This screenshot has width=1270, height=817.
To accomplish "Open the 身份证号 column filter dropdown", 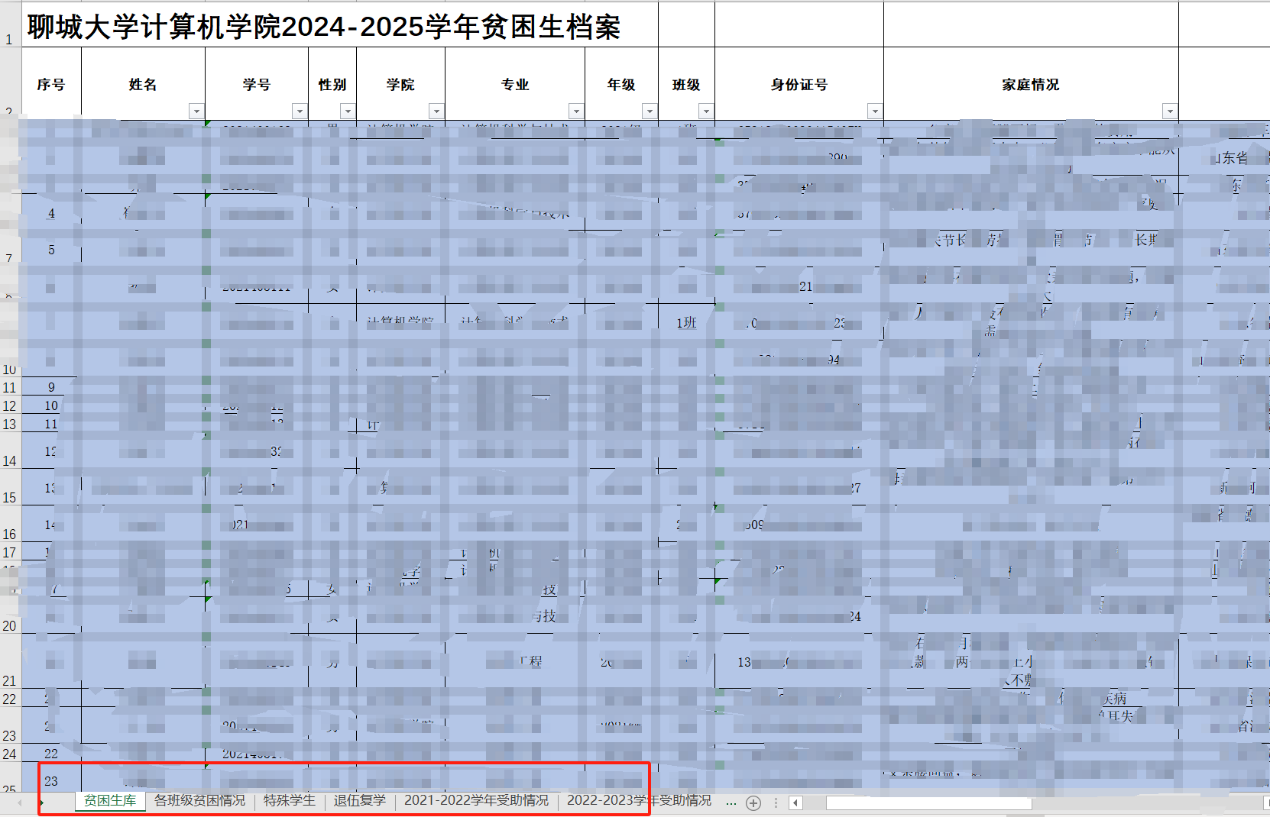I will click(874, 111).
